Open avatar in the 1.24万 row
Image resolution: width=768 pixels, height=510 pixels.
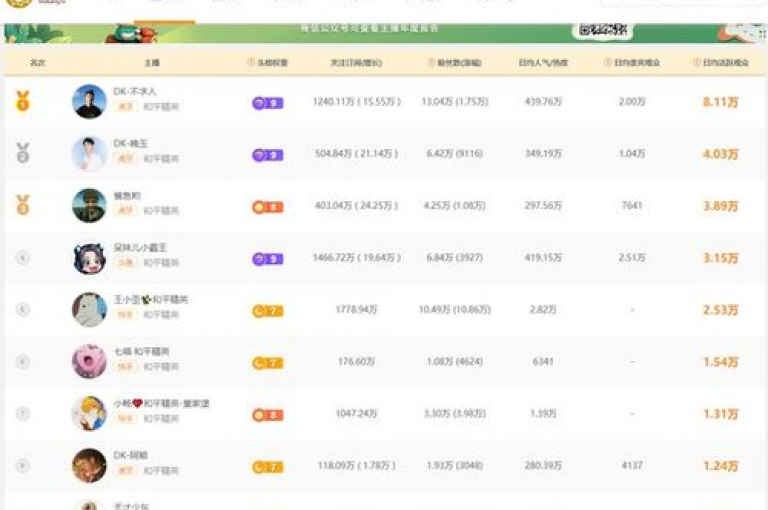click(89, 465)
